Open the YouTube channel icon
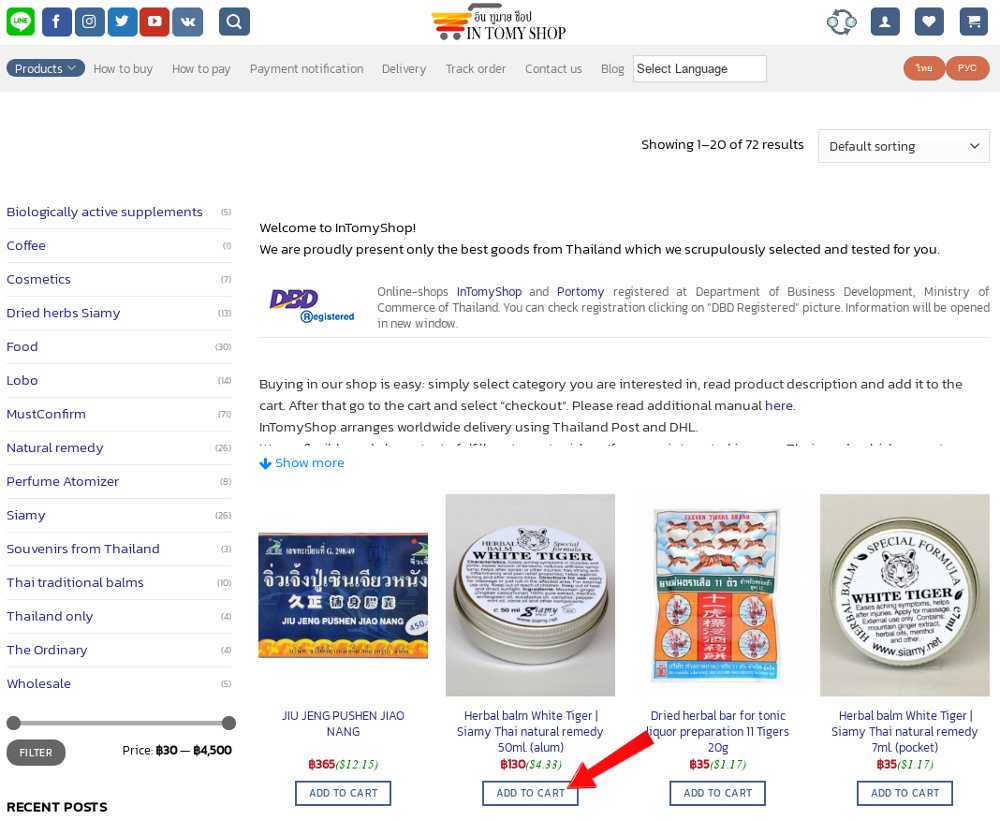 (154, 22)
